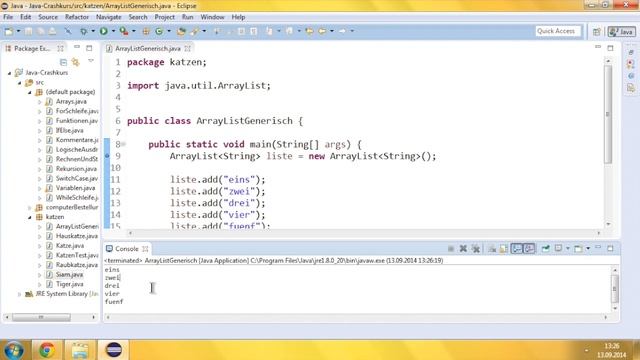Screen dimensions: 640x360
Task: Open the Debug button dropdown arrow
Action: pyautogui.click(x=93, y=31)
